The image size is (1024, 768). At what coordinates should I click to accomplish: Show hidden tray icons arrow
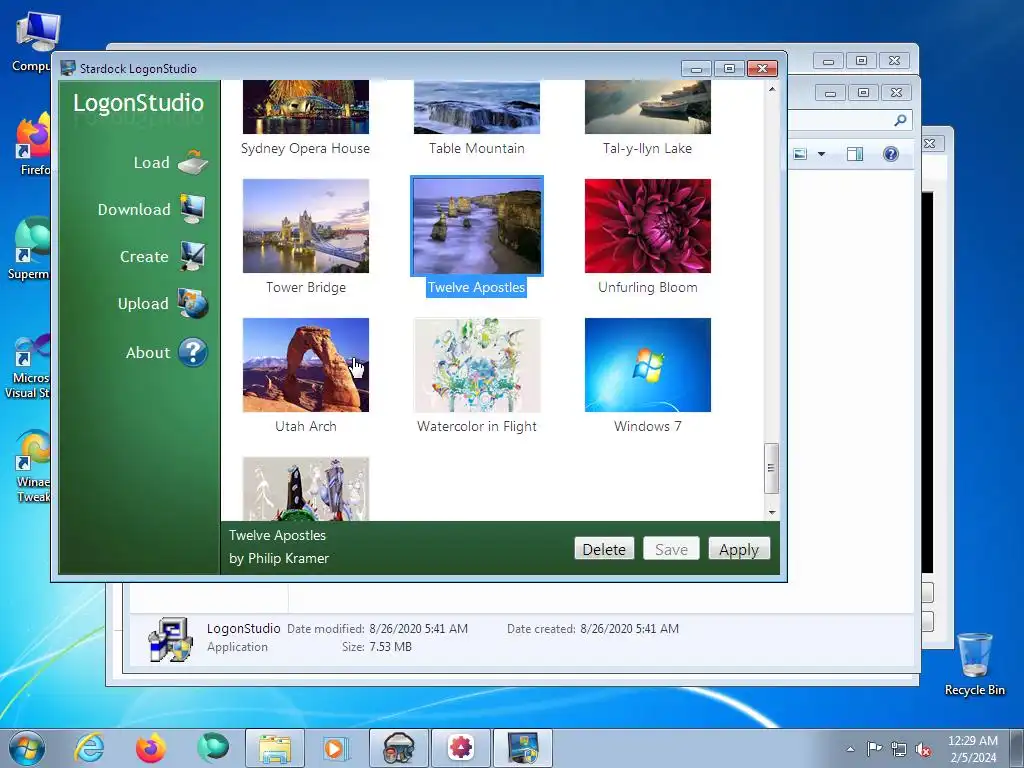click(x=850, y=749)
